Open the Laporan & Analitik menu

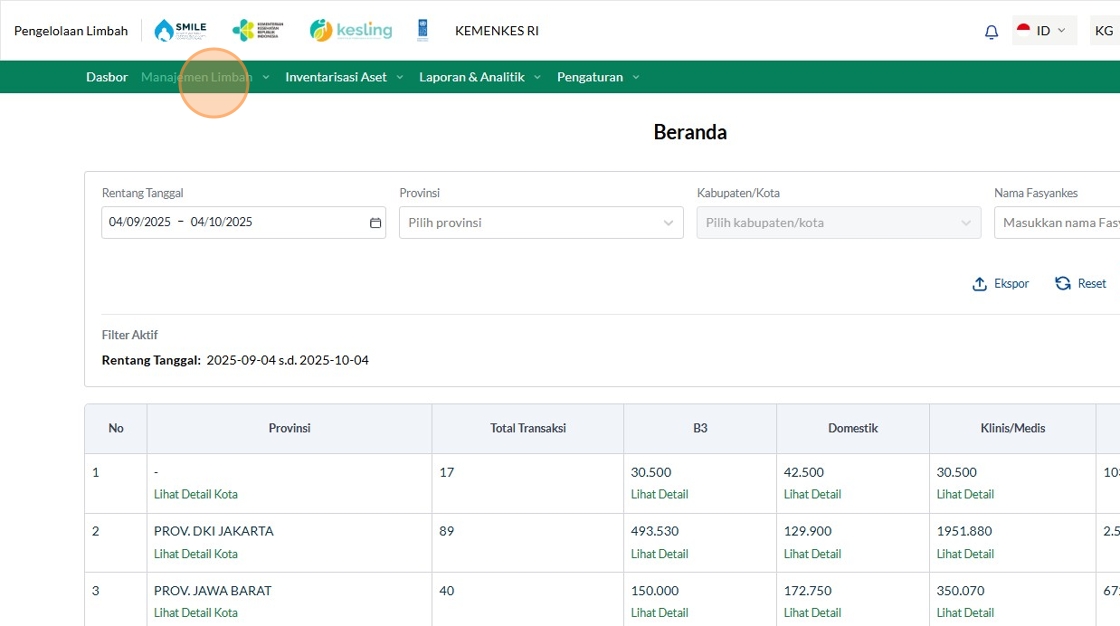pos(479,77)
